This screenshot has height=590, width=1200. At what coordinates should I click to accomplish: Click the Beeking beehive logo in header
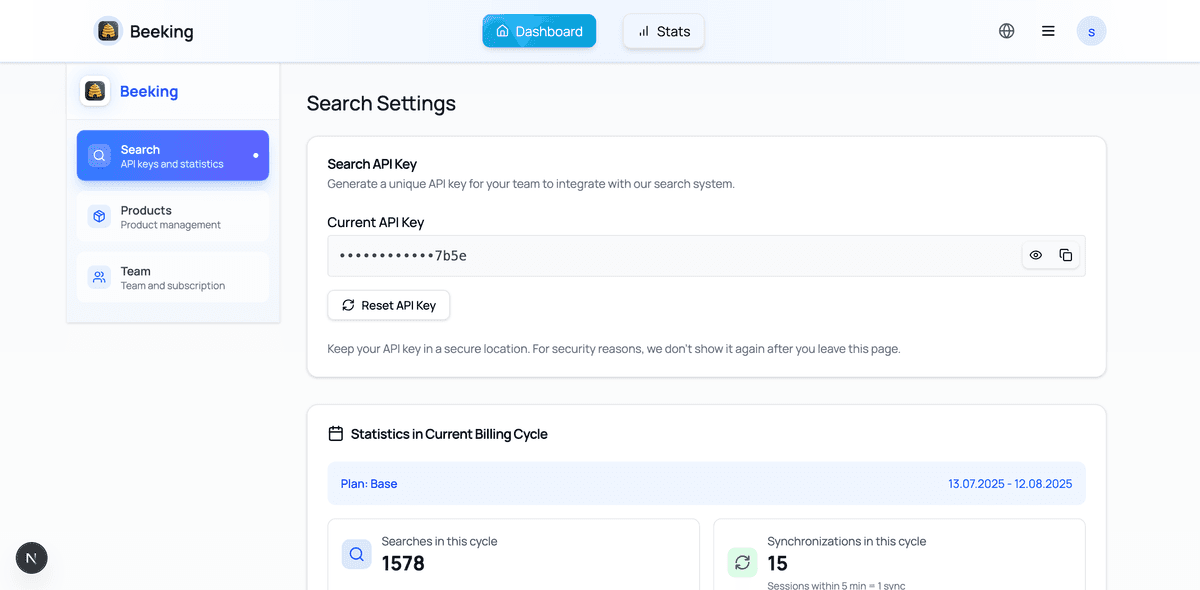click(x=108, y=31)
